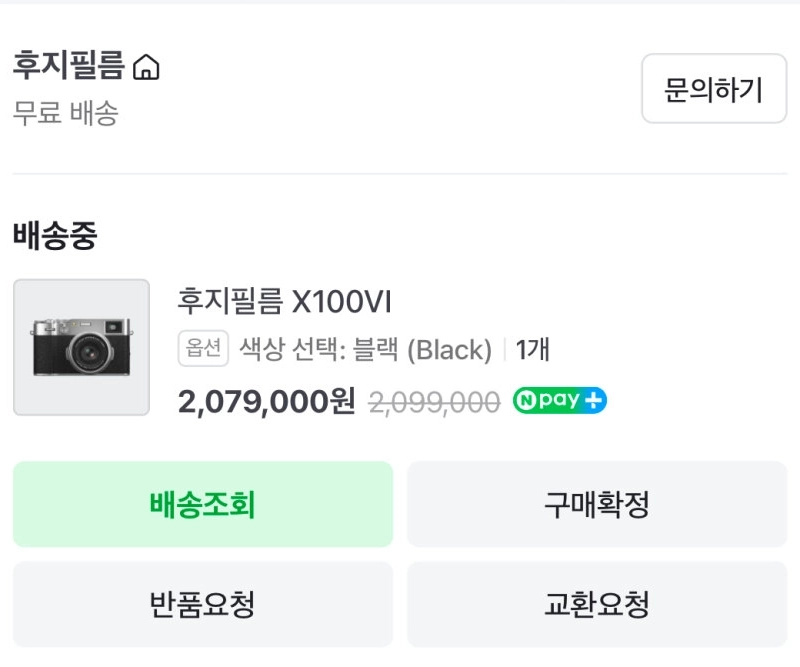This screenshot has height=667, width=800.
Task: Click the 블랙 (Black) option value
Action: pyautogui.click(x=420, y=349)
